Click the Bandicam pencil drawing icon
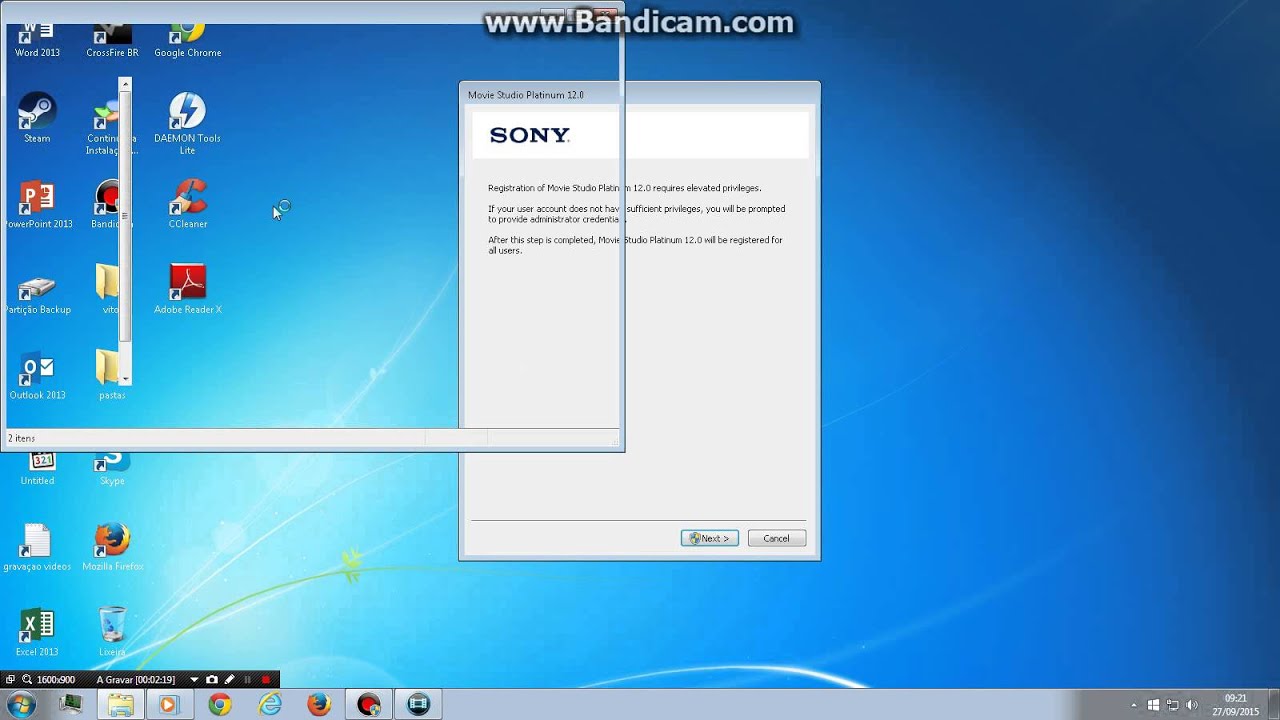The width and height of the screenshot is (1280, 720). pyautogui.click(x=229, y=680)
